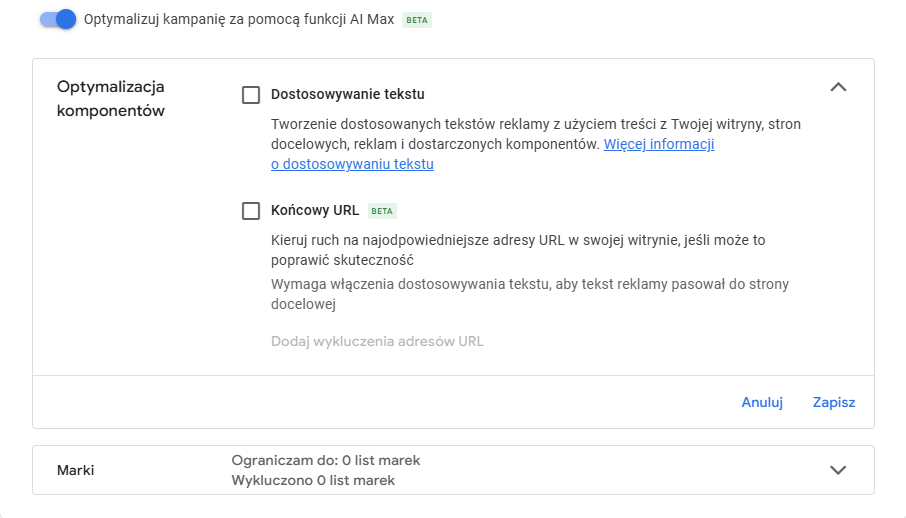Enable the Dostosowywanie tekstu checkbox
The image size is (906, 518).
(251, 95)
